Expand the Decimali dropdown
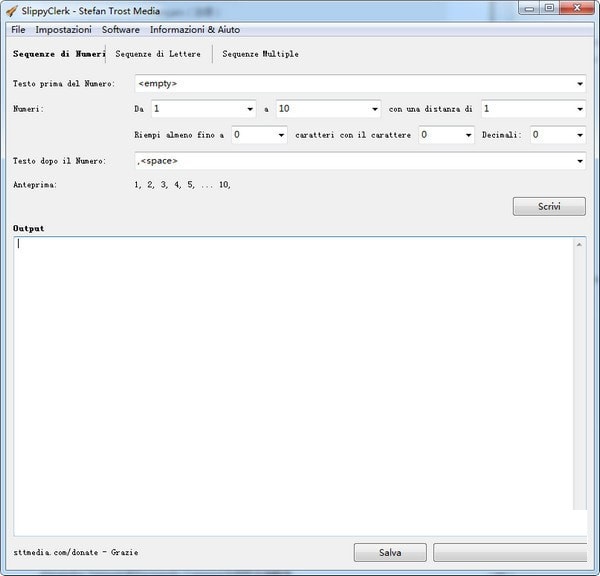Viewport: 600px width, 576px height. click(579, 135)
